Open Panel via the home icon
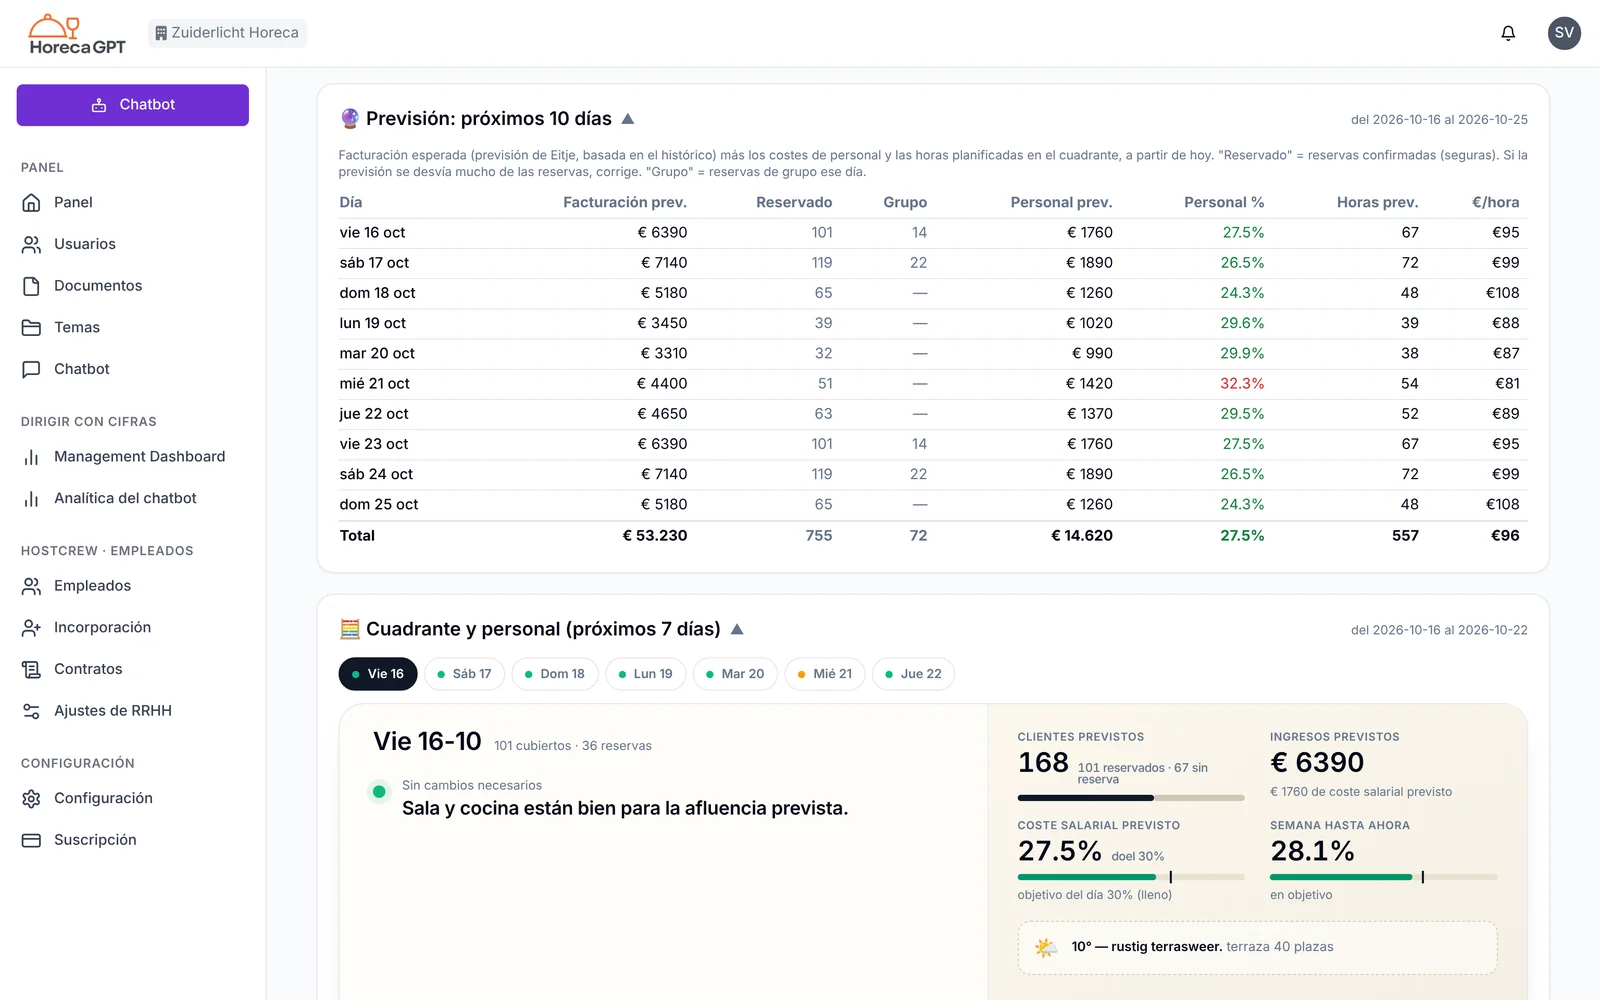This screenshot has width=1600, height=1000. [x=31, y=202]
